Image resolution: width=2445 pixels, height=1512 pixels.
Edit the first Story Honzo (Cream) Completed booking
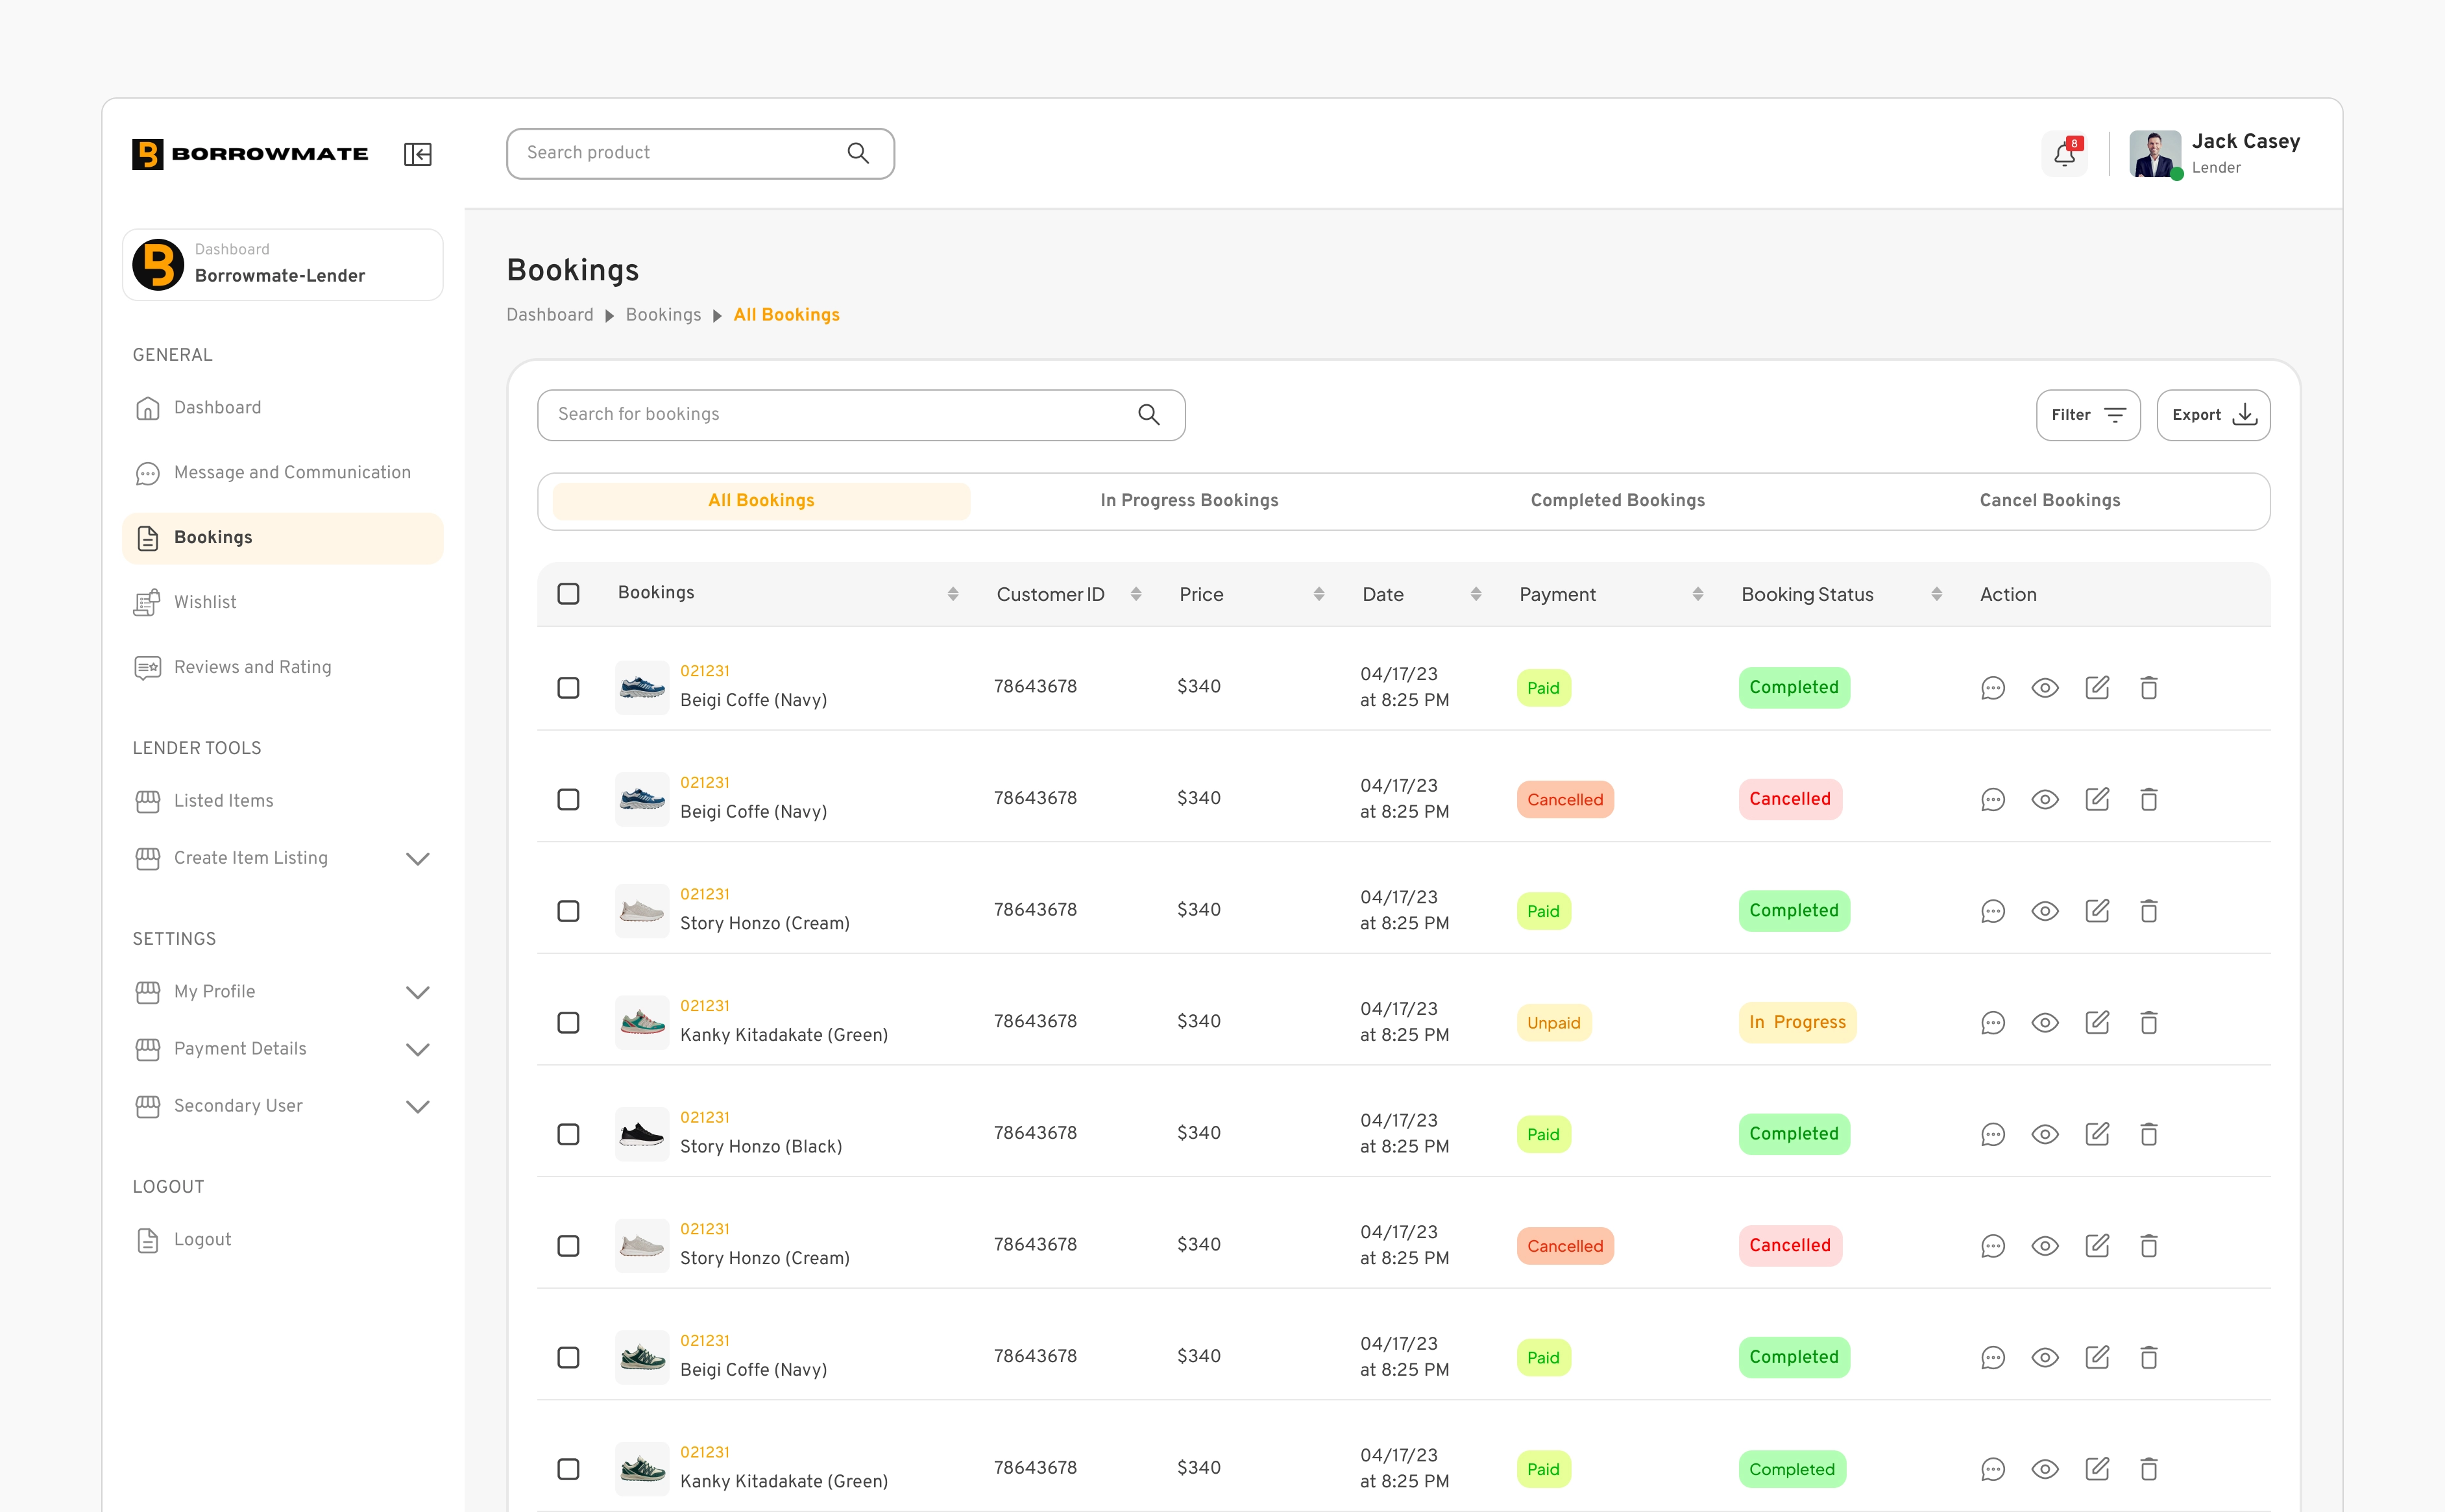click(x=2097, y=910)
